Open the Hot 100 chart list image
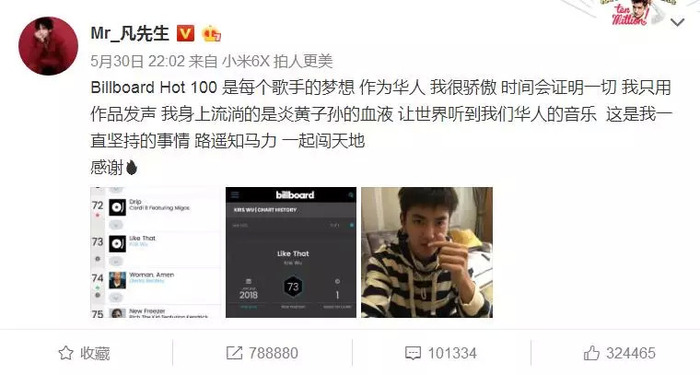Screen dimensions: 700x375 (x=156, y=252)
